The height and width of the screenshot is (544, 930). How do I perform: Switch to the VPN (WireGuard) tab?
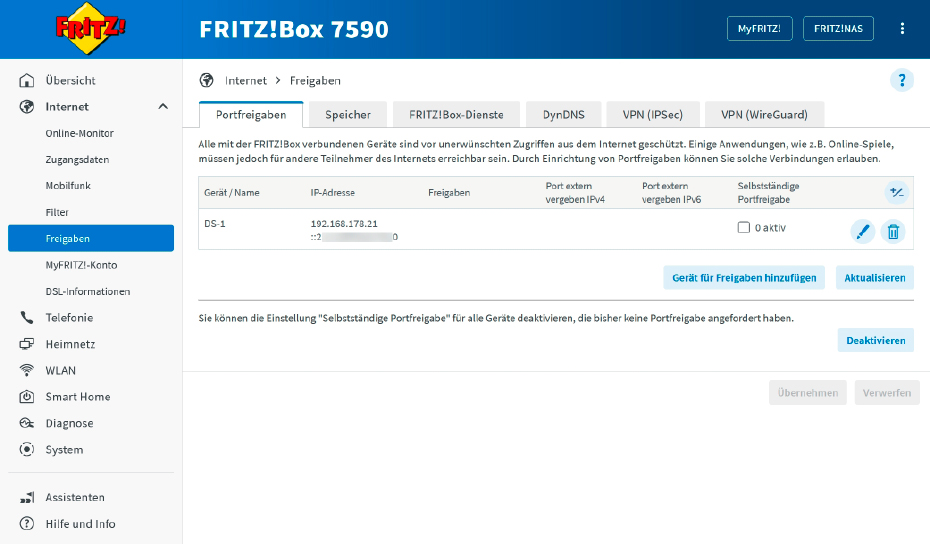point(764,115)
